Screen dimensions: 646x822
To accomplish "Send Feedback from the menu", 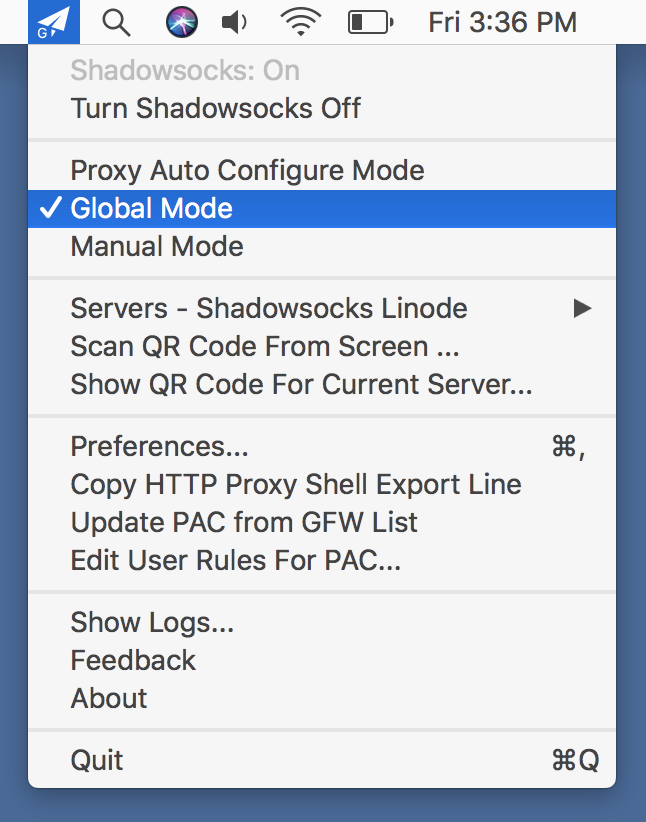I will 132,660.
